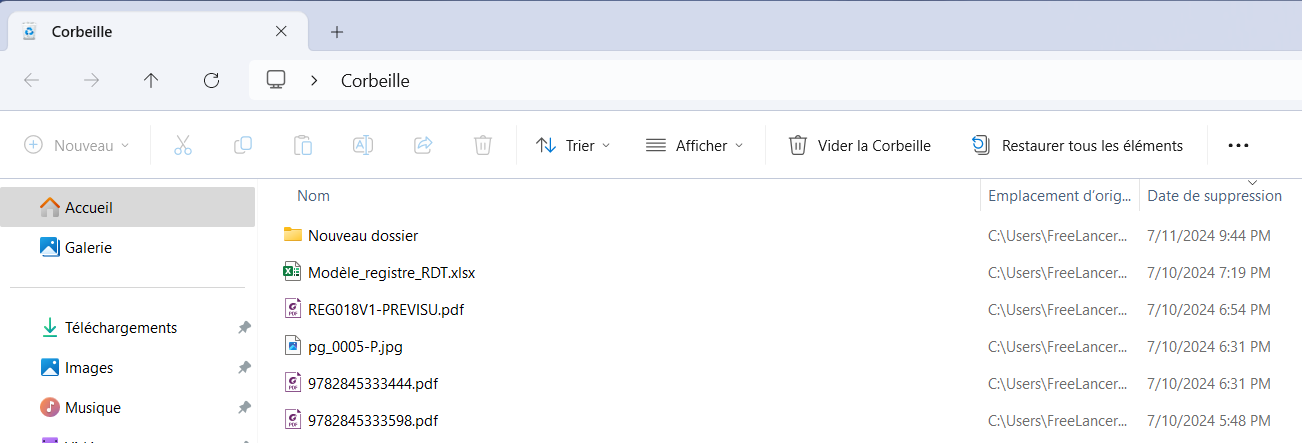Click original location of Nouveau dossier row
Image resolution: width=1302 pixels, height=443 pixels.
pos(1059,236)
